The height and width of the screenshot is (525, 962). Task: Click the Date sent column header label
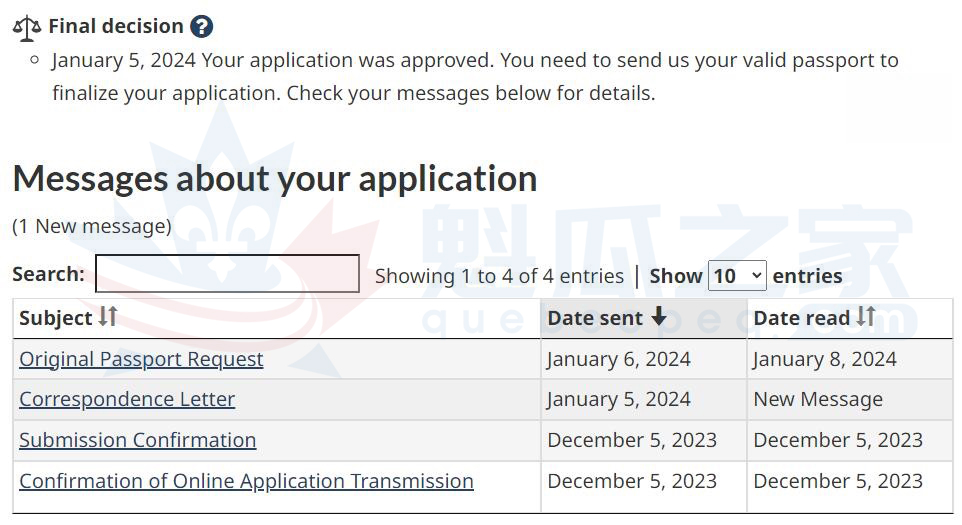(x=596, y=318)
